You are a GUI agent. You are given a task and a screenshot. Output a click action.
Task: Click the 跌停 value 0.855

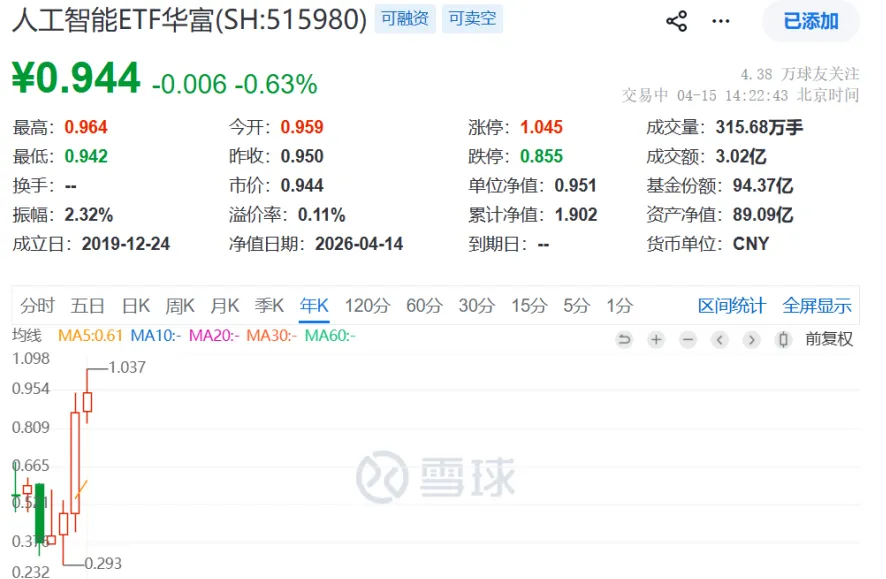[541, 156]
